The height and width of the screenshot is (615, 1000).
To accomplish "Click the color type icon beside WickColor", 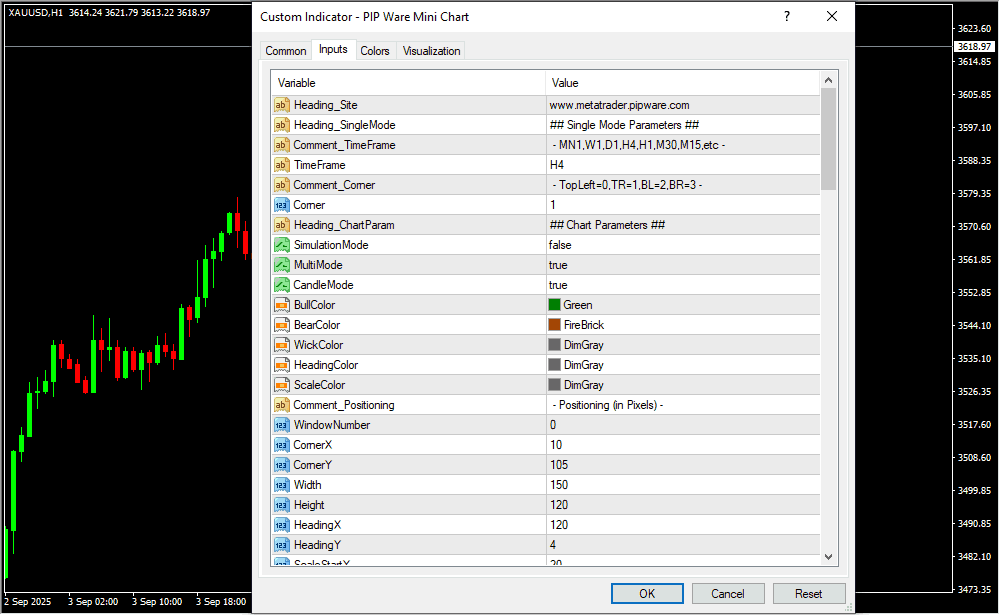I will pyautogui.click(x=281, y=345).
